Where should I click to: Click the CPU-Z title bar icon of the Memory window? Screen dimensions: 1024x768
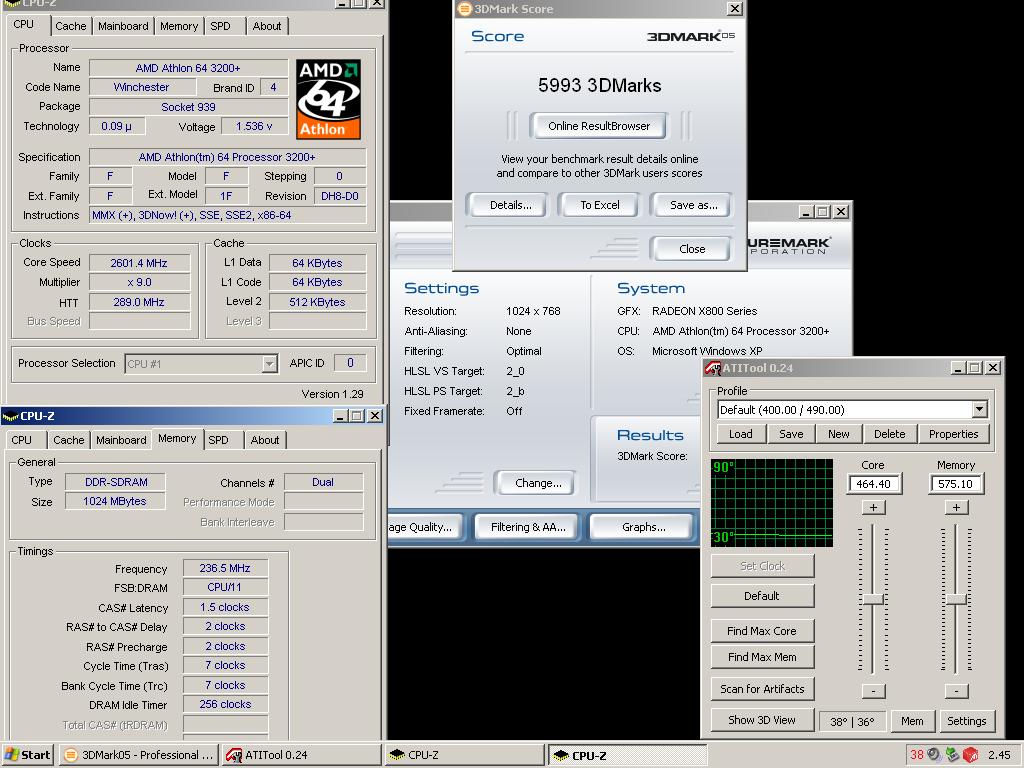10,416
